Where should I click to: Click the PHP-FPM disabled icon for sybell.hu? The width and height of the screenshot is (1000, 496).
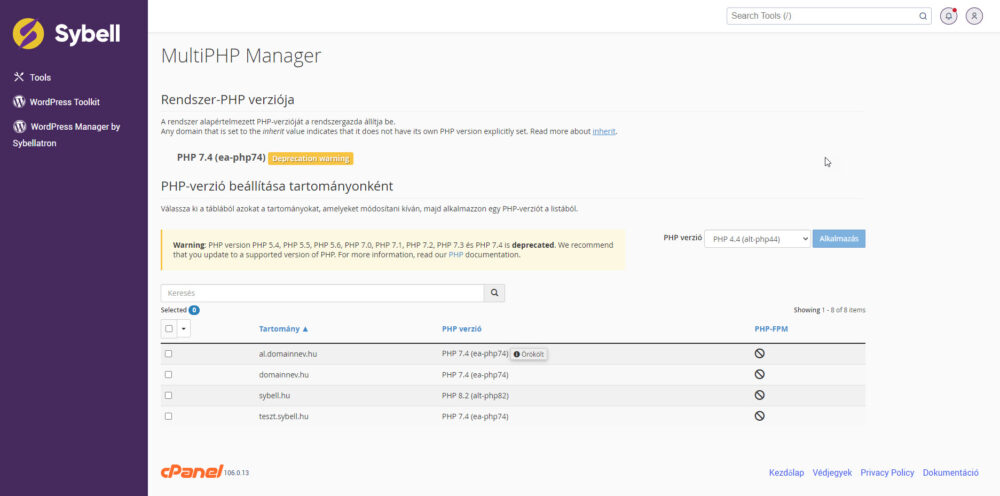[759, 395]
